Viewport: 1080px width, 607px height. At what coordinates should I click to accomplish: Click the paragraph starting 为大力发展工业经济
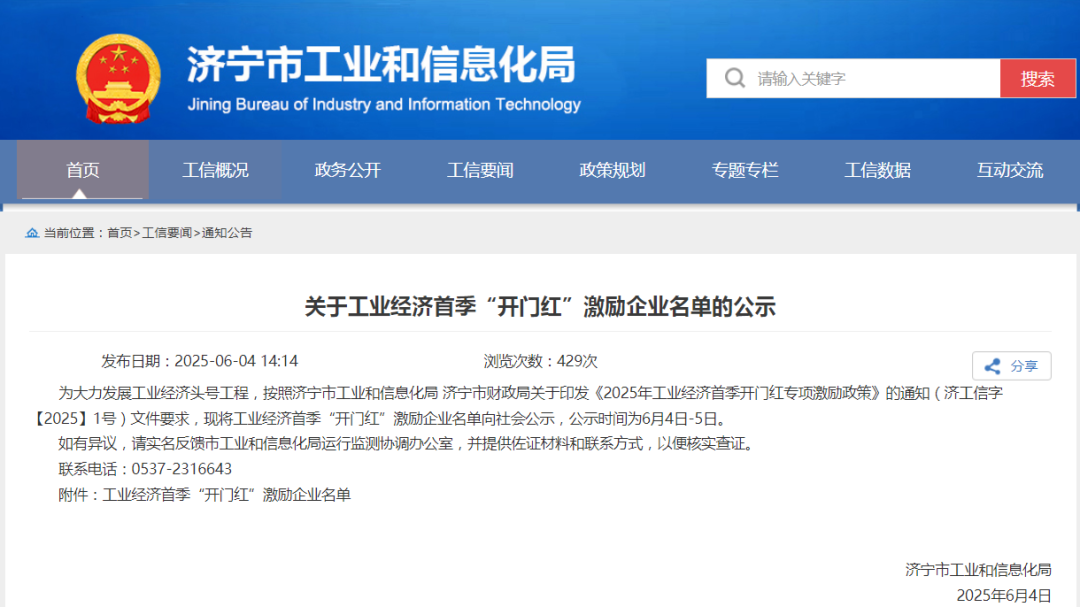518,406
